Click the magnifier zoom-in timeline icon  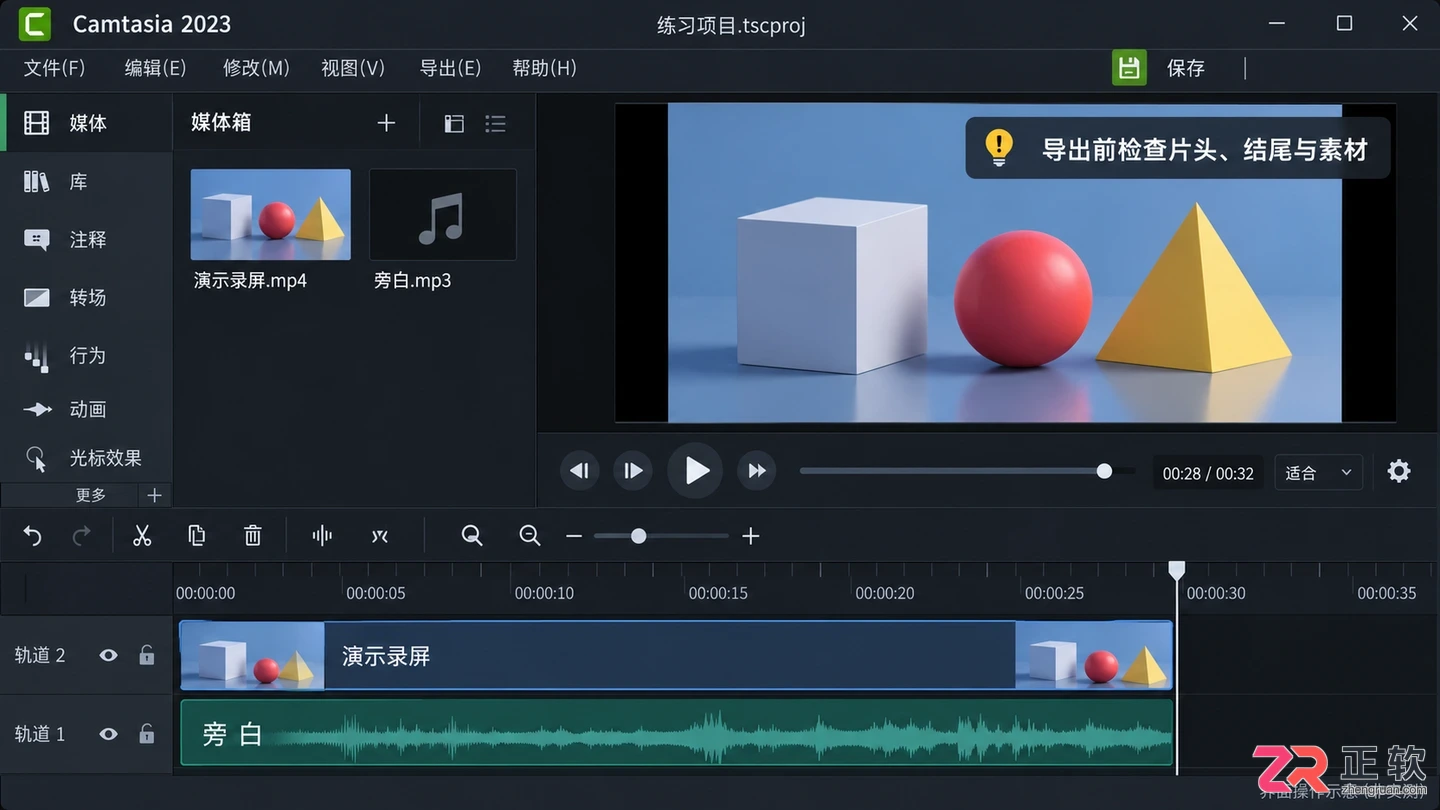click(x=472, y=536)
